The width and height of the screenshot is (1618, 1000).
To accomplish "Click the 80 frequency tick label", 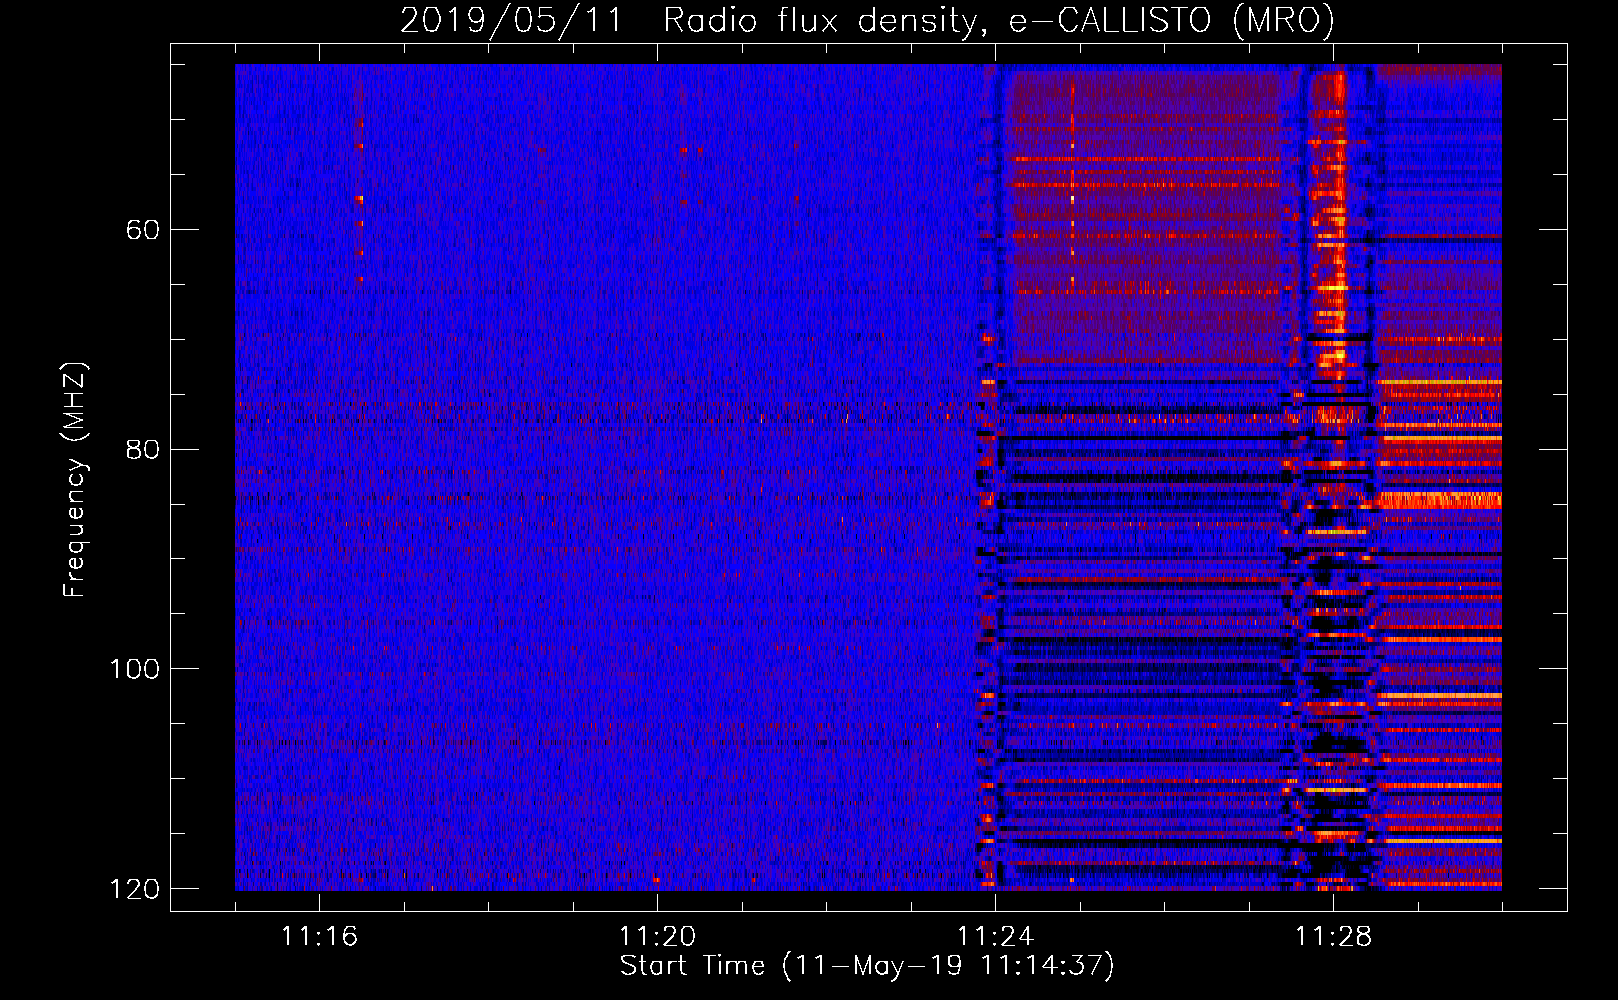I will click(143, 449).
